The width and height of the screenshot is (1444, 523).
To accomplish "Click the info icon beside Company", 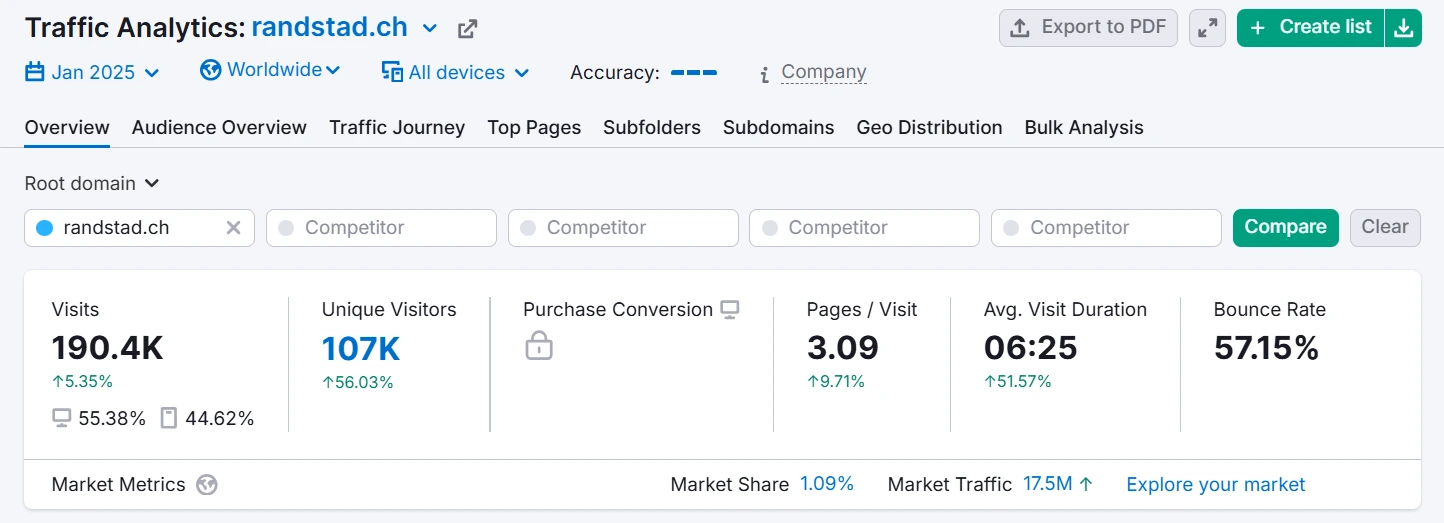I will click(764, 73).
